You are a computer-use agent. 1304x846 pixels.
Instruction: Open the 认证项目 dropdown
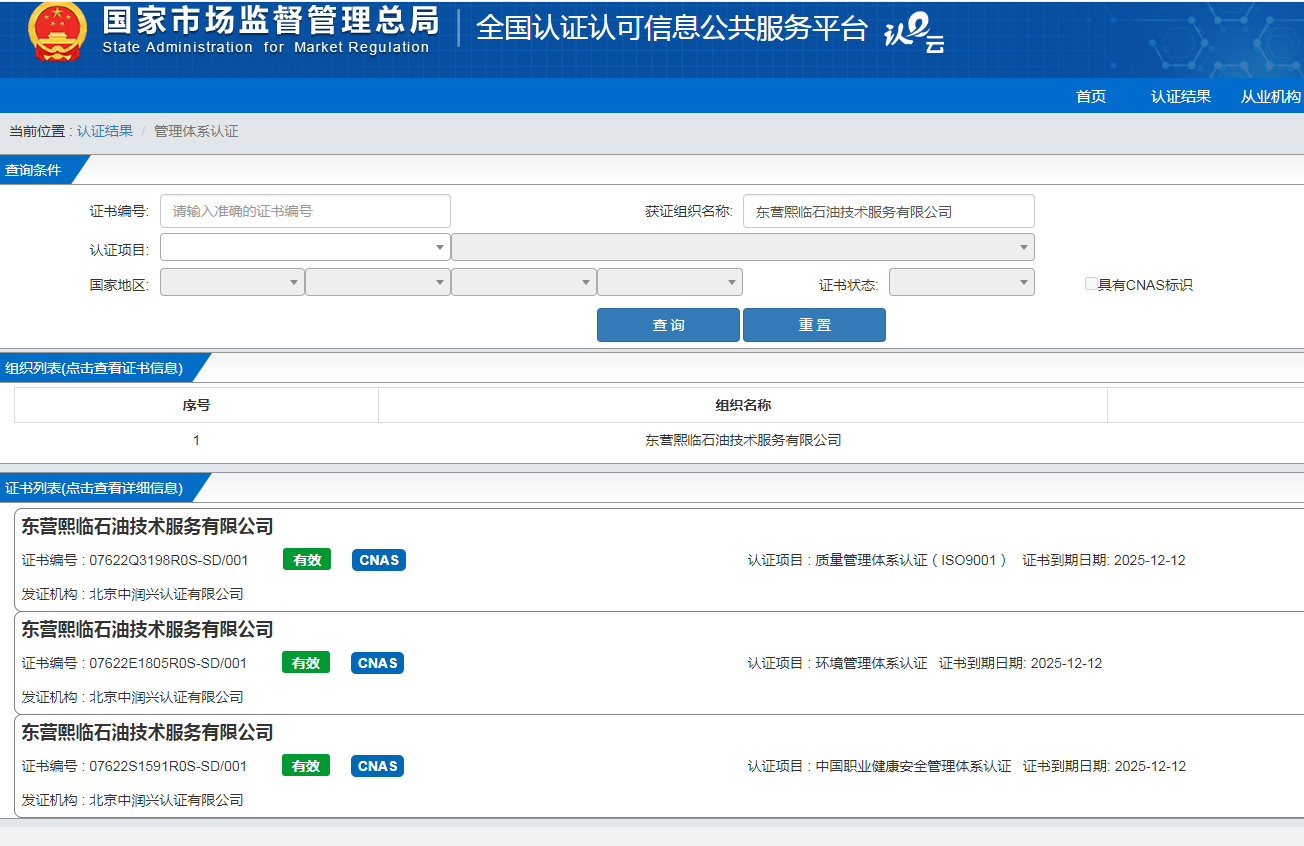click(x=305, y=247)
